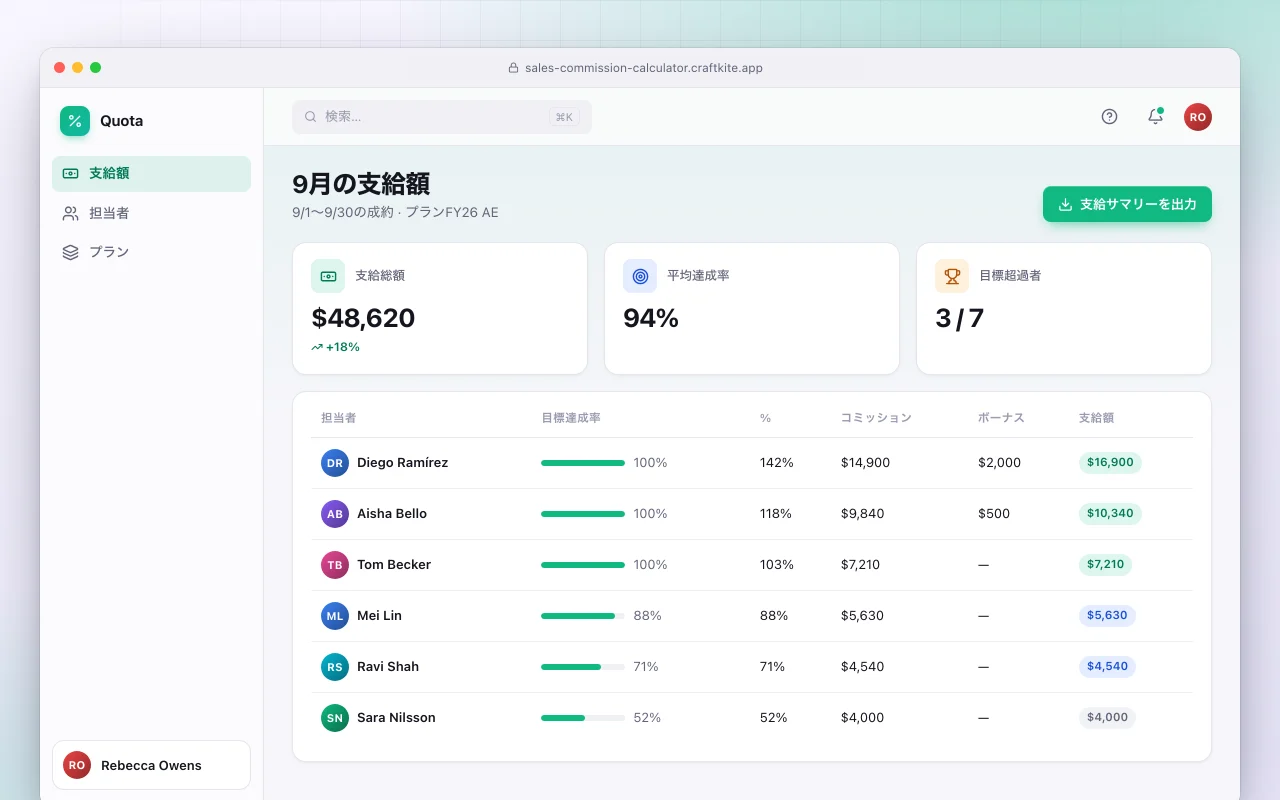
Task: Click Ravi Shah's RS avatar
Action: pos(335,667)
